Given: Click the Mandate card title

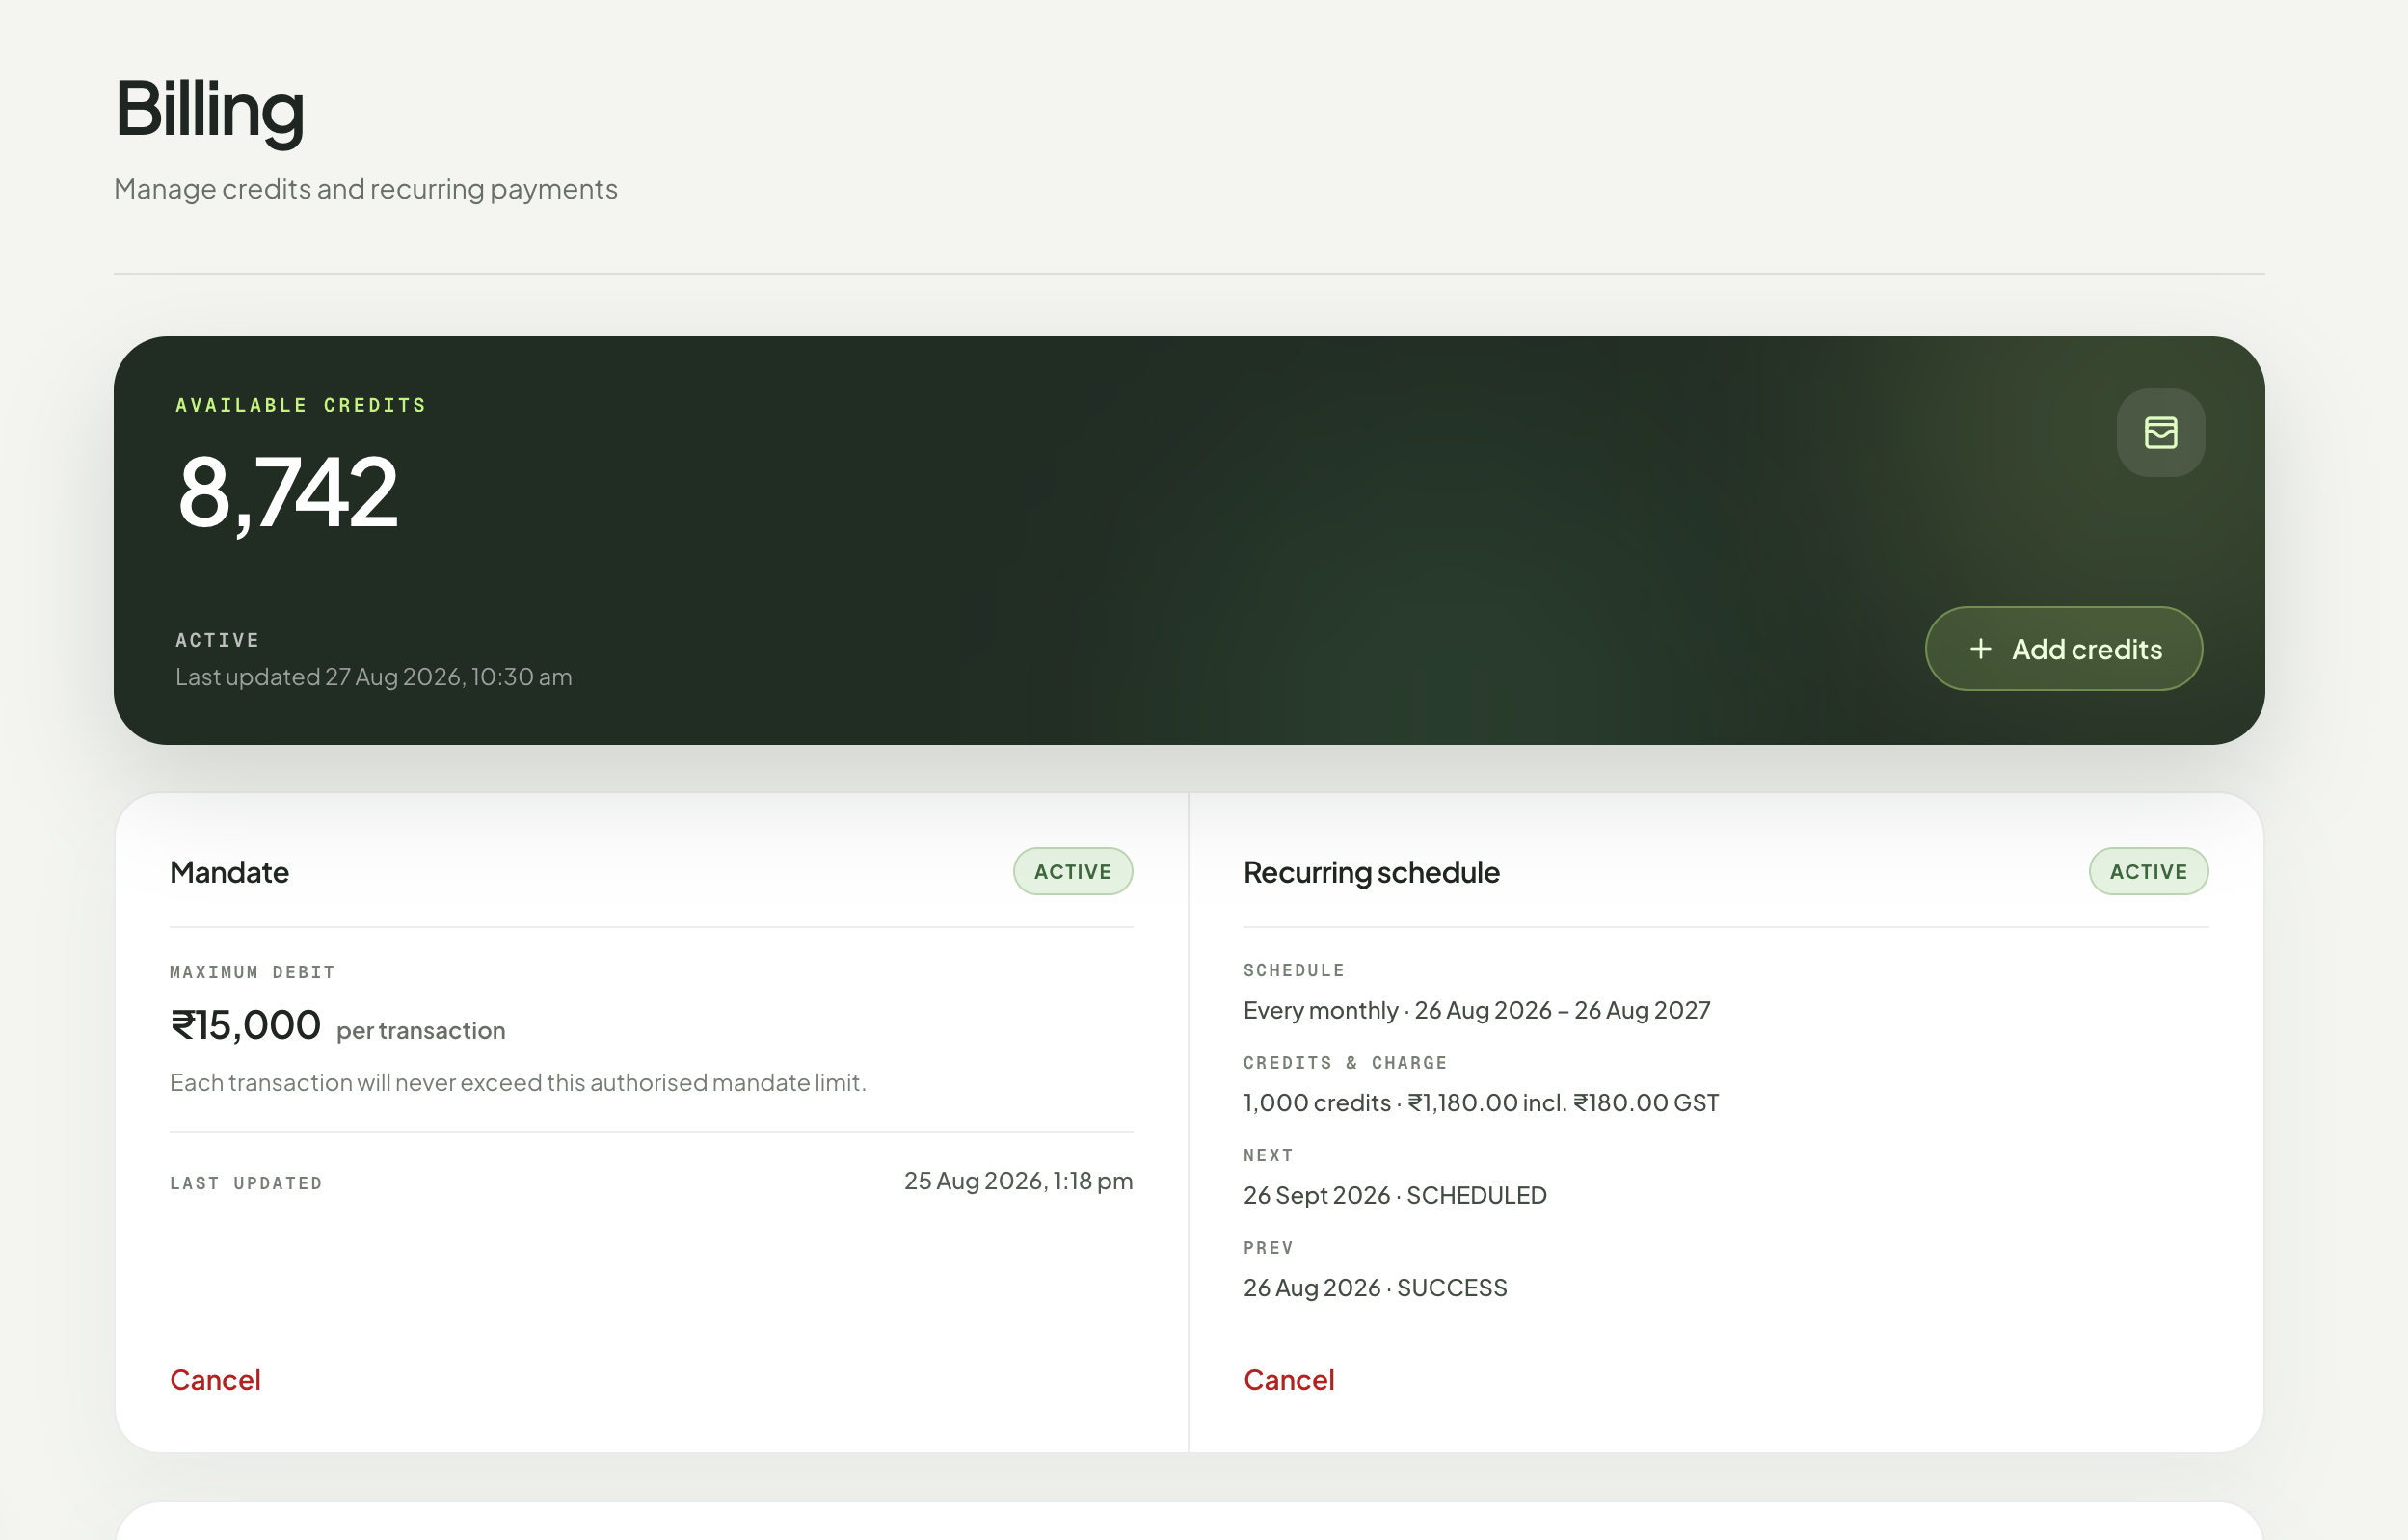Looking at the screenshot, I should pyautogui.click(x=229, y=873).
